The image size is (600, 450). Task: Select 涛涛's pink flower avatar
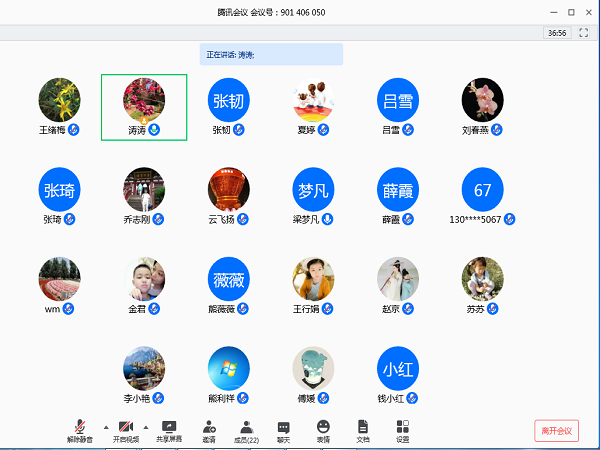tap(144, 100)
